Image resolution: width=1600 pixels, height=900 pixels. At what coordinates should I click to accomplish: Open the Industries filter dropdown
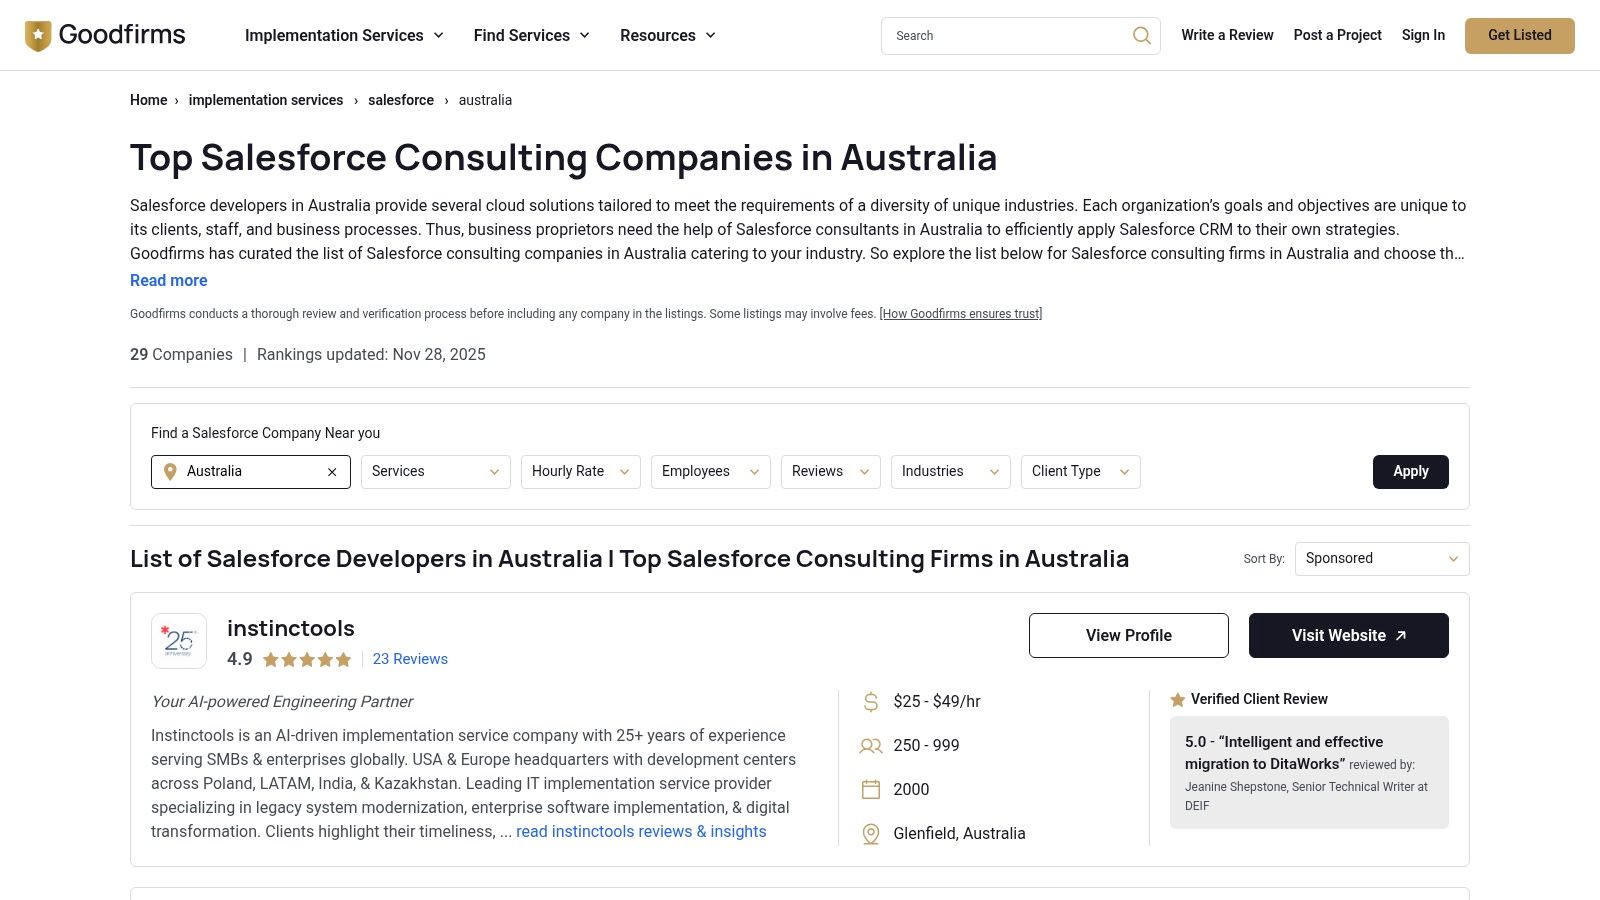(x=949, y=471)
